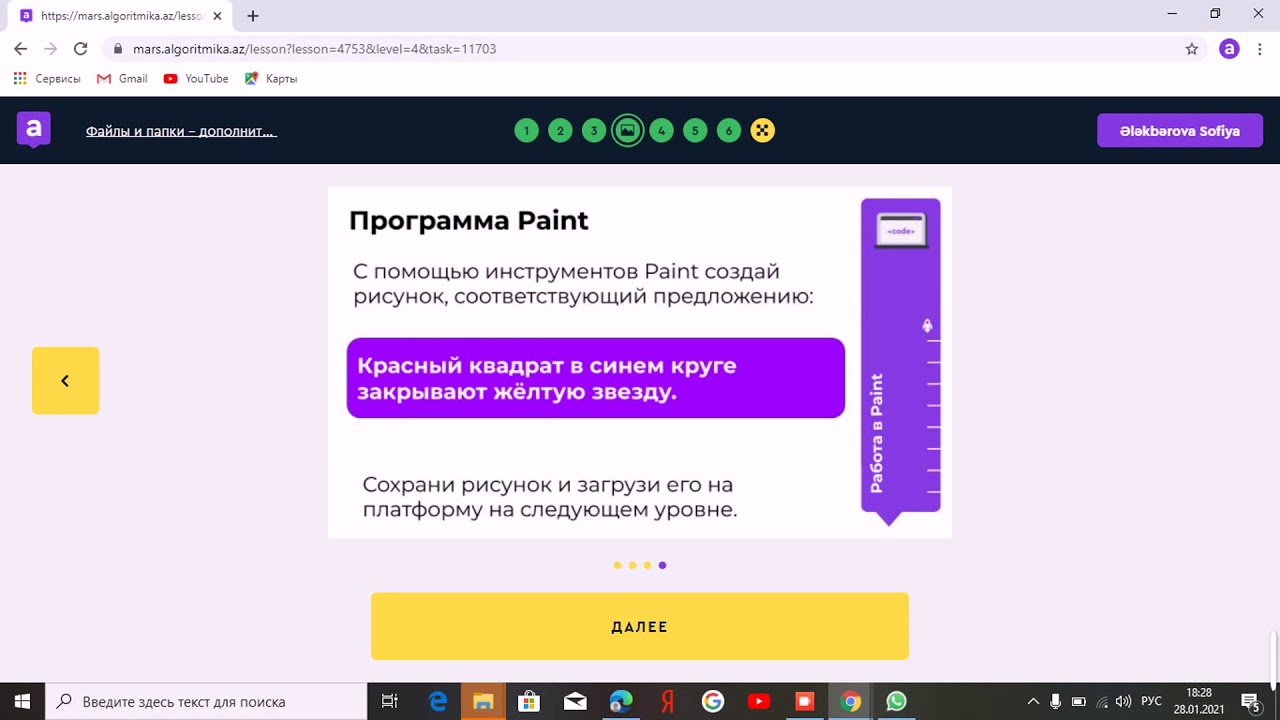Open File Explorer from the taskbar
This screenshot has width=1280, height=720.
pos(483,701)
